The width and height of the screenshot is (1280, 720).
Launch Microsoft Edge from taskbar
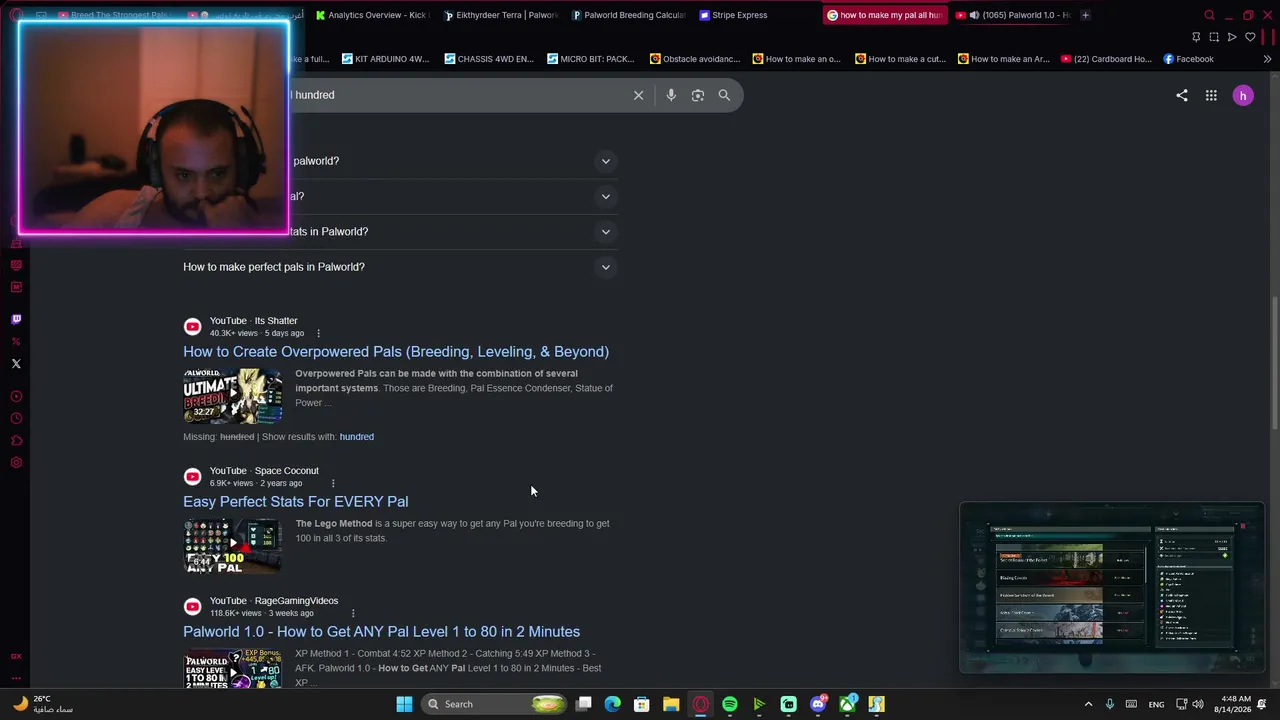pyautogui.click(x=613, y=704)
